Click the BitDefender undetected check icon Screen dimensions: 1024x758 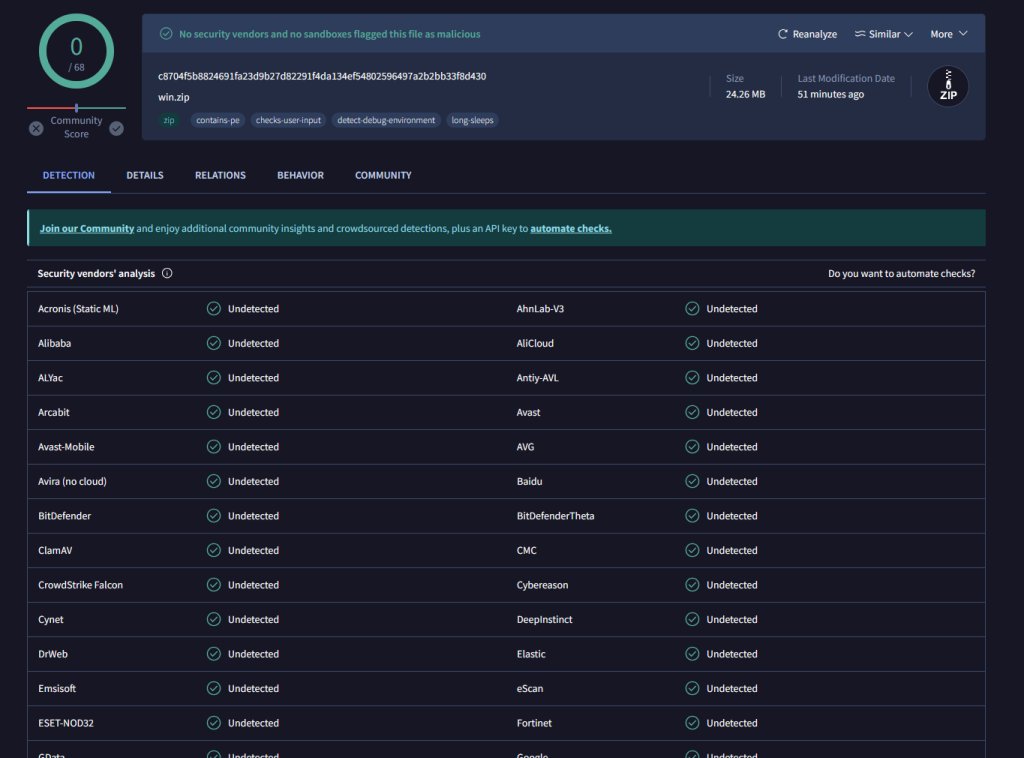point(214,516)
